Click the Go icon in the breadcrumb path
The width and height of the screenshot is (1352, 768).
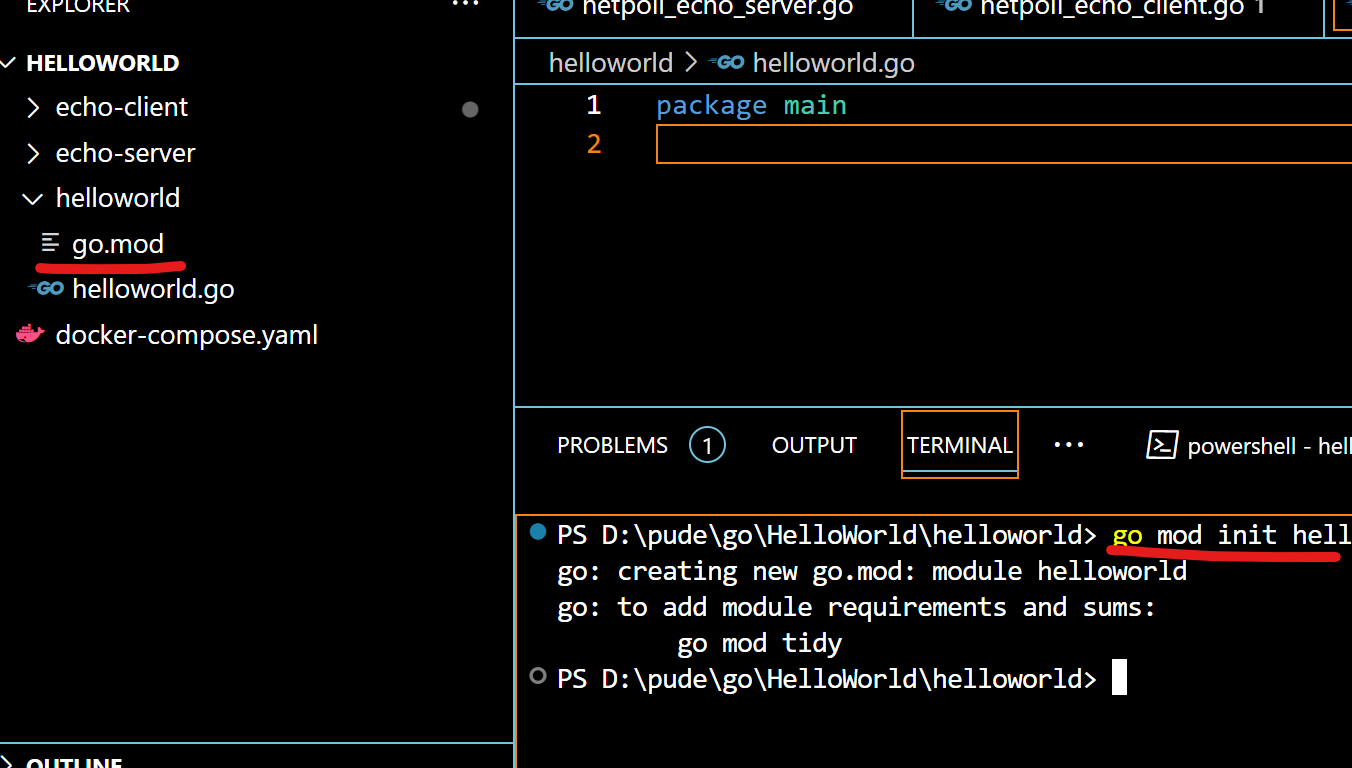(727, 63)
